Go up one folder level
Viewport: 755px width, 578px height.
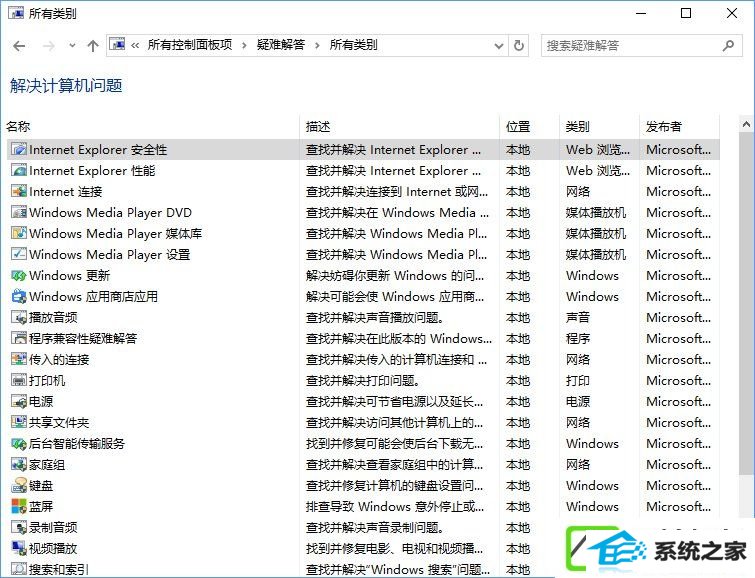[x=92, y=46]
